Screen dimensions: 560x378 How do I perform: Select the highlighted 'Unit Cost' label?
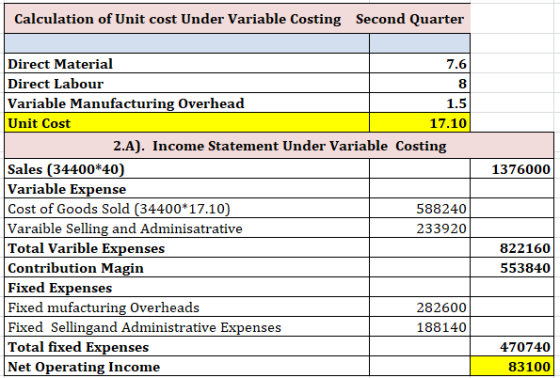(x=187, y=123)
